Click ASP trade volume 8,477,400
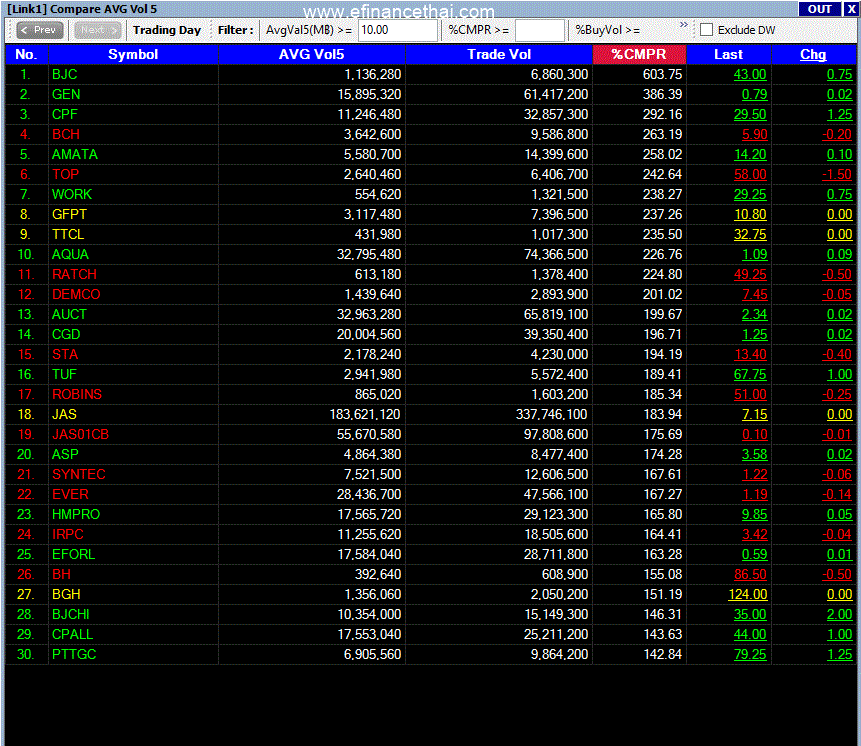 tap(559, 455)
